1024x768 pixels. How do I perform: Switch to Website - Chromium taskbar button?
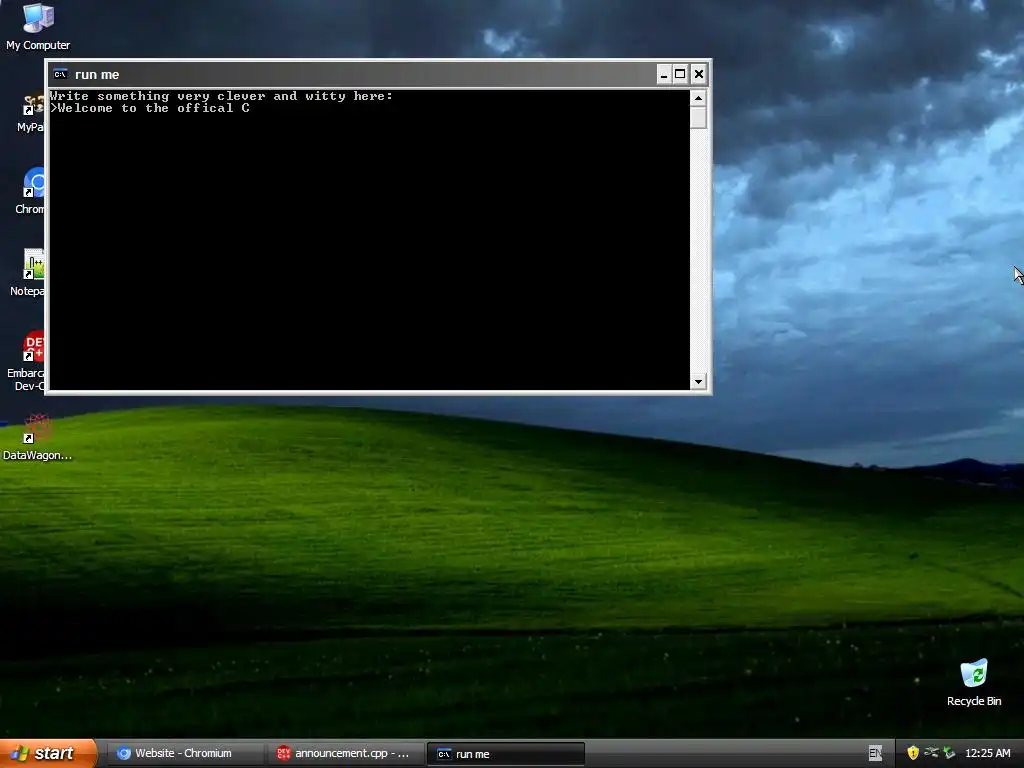click(184, 753)
